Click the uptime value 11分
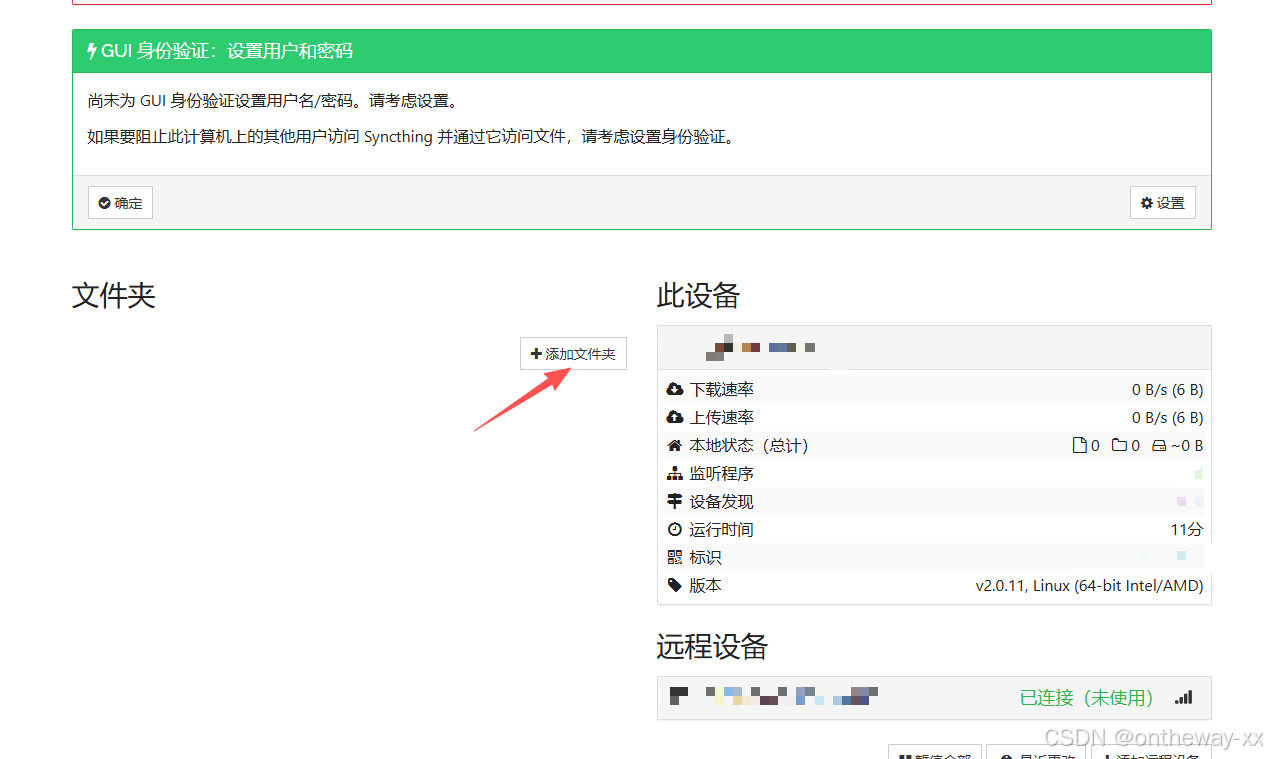Image resolution: width=1267 pixels, height=759 pixels. [x=1187, y=529]
